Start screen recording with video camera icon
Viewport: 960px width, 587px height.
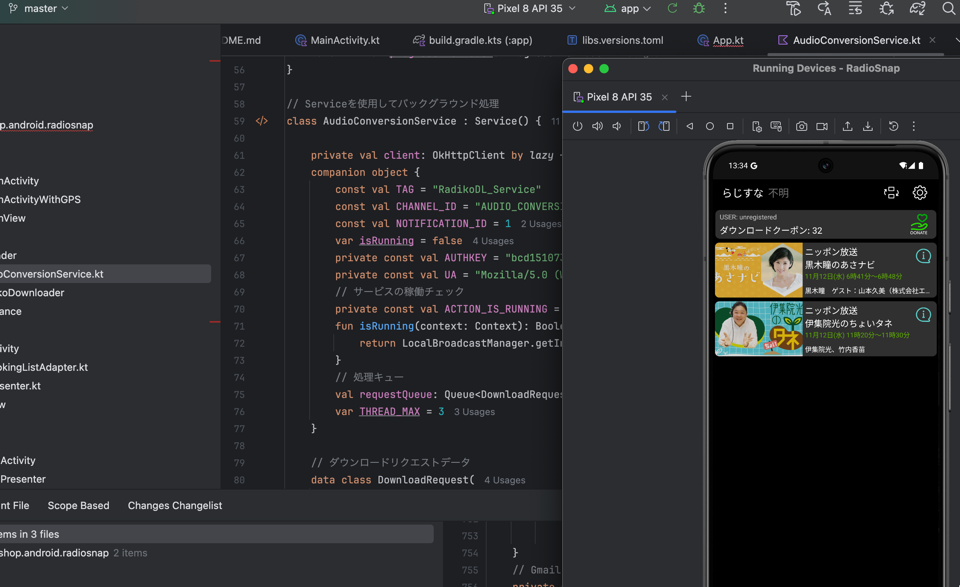point(822,127)
